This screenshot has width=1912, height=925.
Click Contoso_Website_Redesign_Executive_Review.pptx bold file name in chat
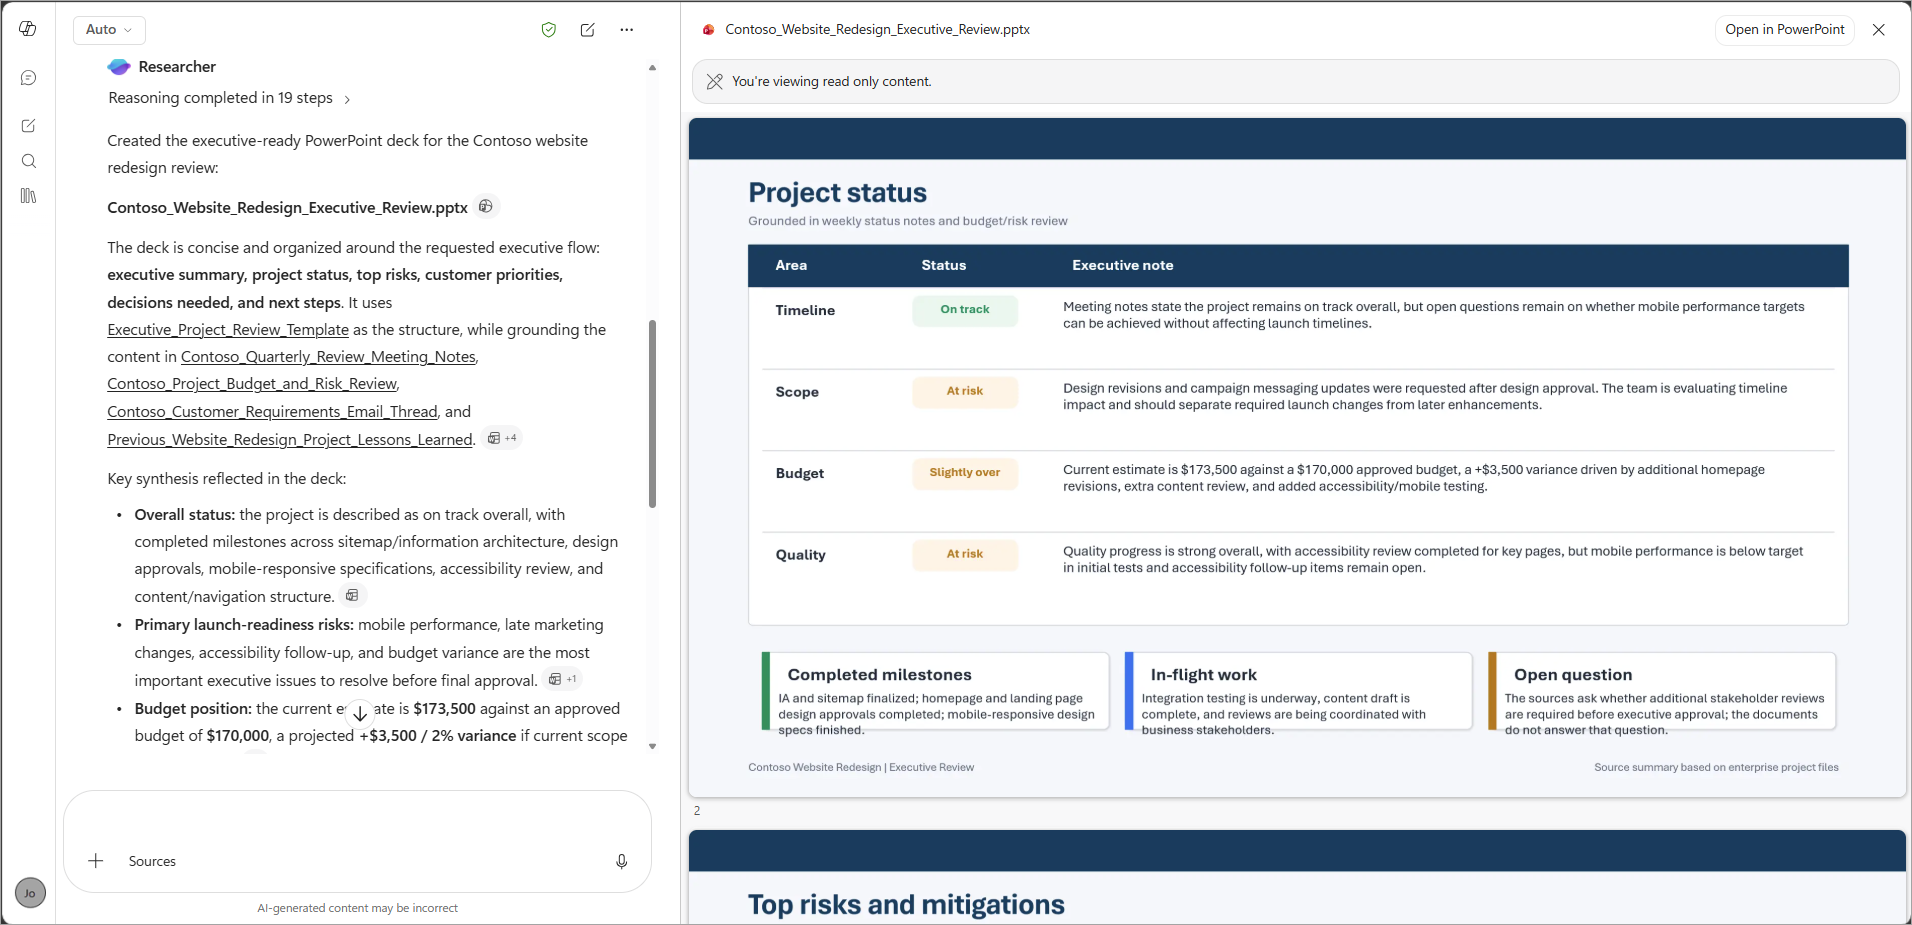(287, 207)
